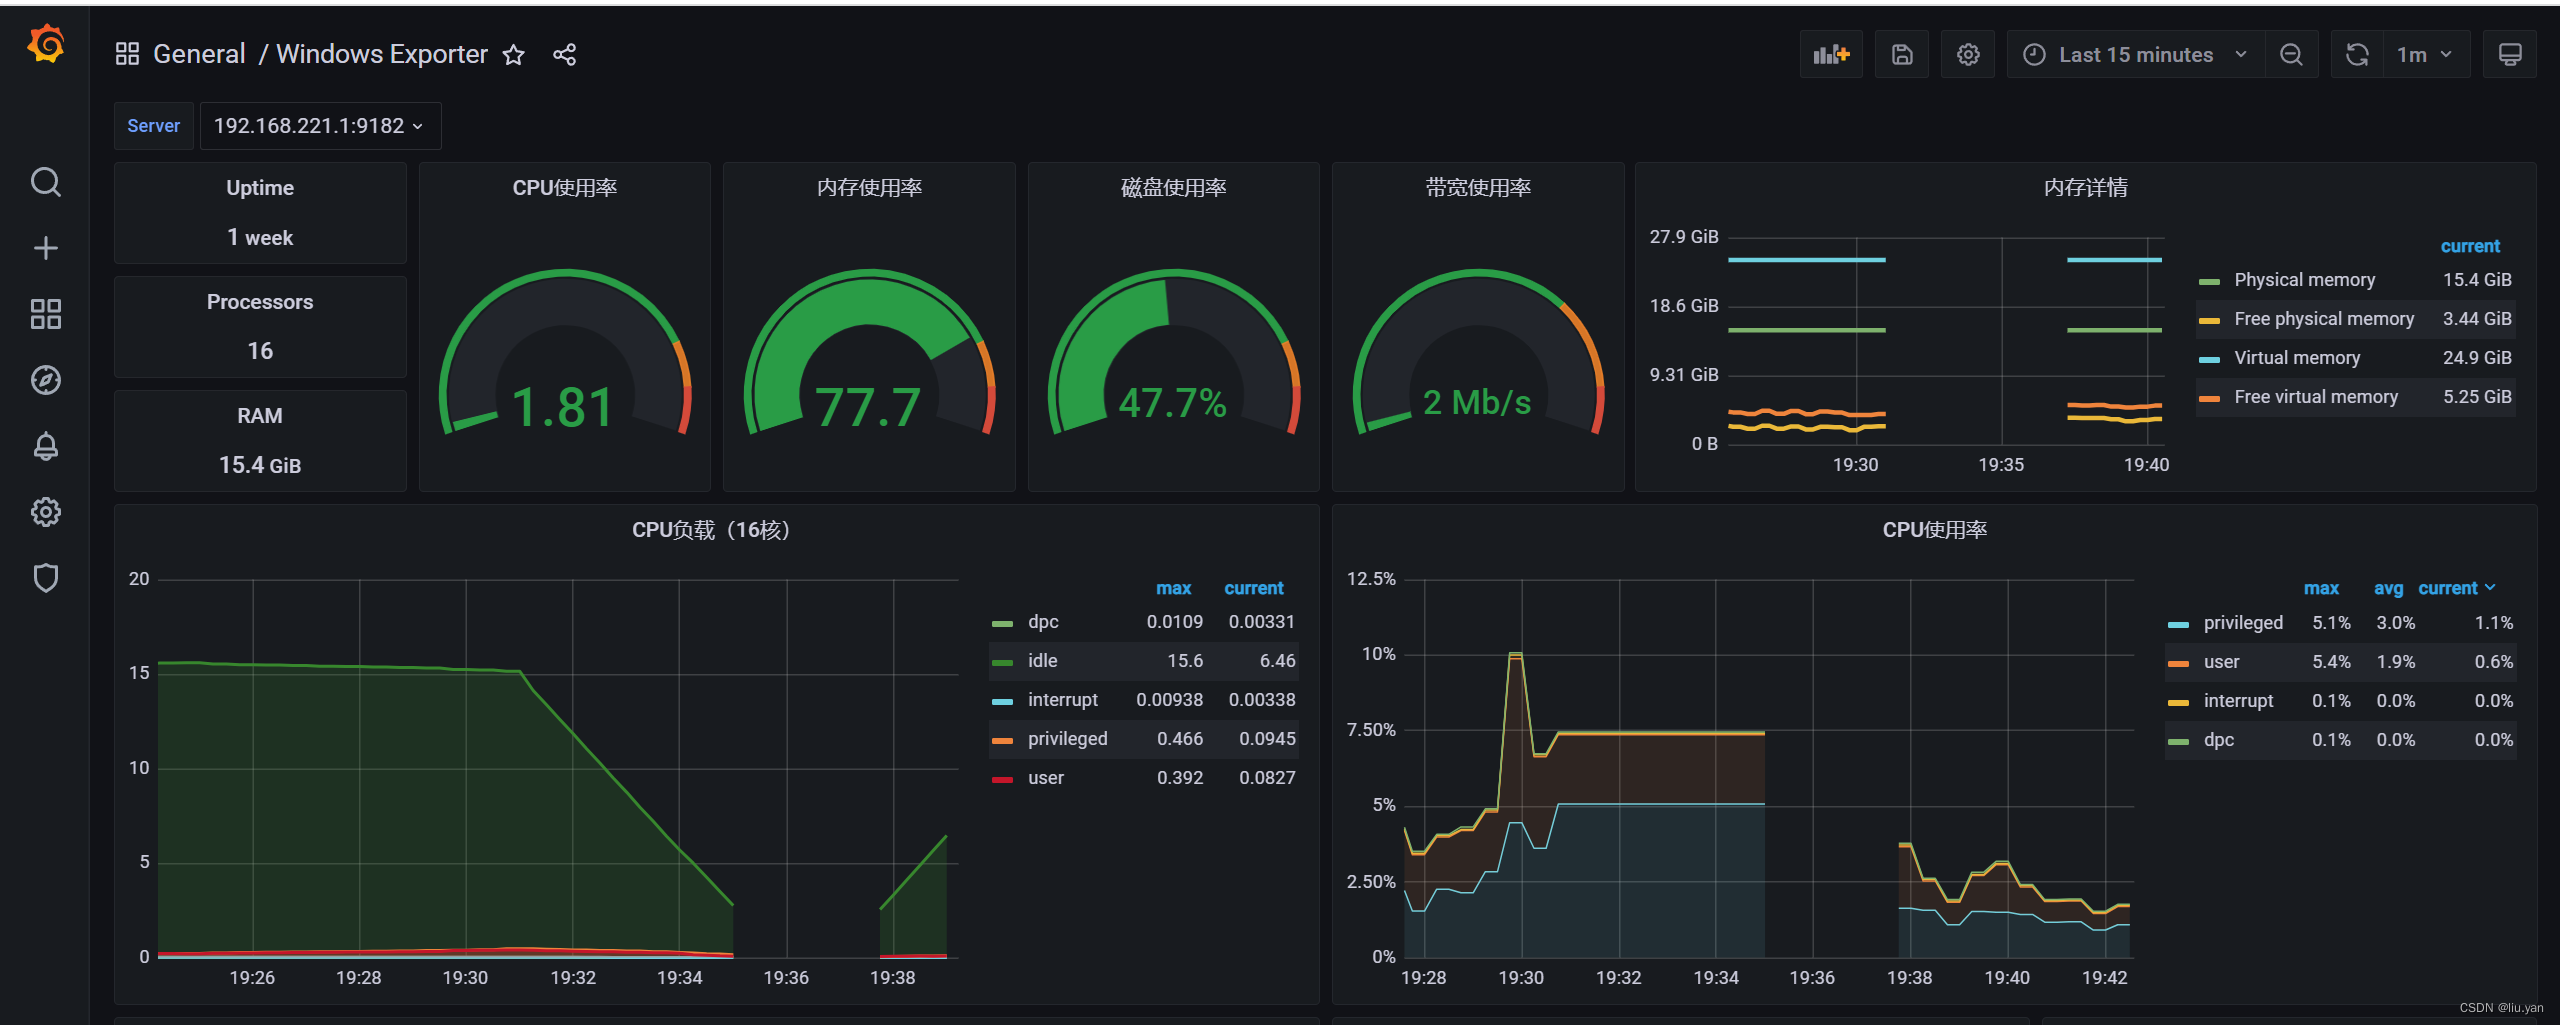Zoom out the time range
Viewport: 2560px width, 1025px height.
[x=2291, y=55]
